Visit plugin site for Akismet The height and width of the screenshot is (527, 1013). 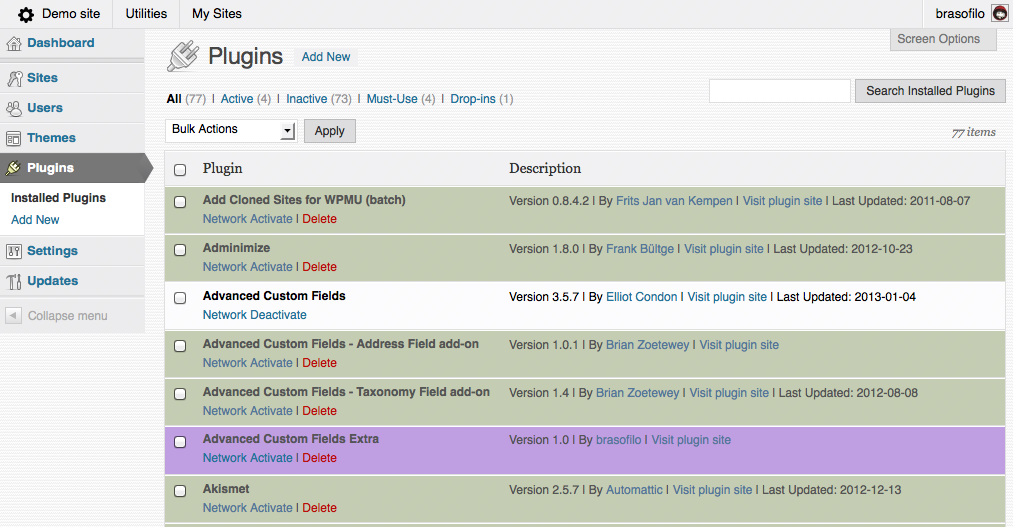[713, 490]
